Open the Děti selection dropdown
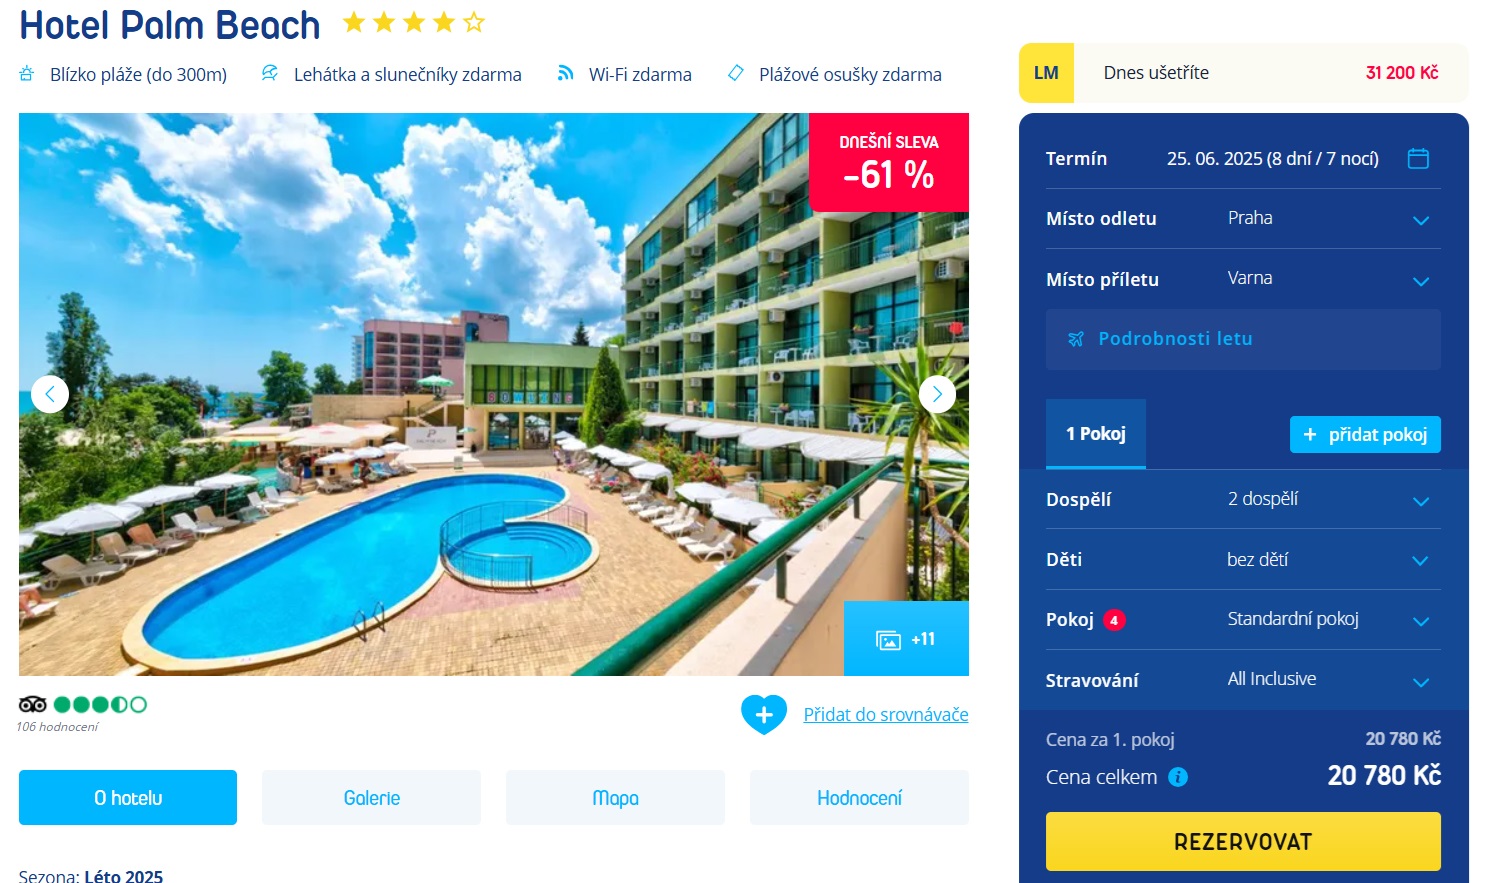This screenshot has width=1488, height=883. click(x=1243, y=559)
